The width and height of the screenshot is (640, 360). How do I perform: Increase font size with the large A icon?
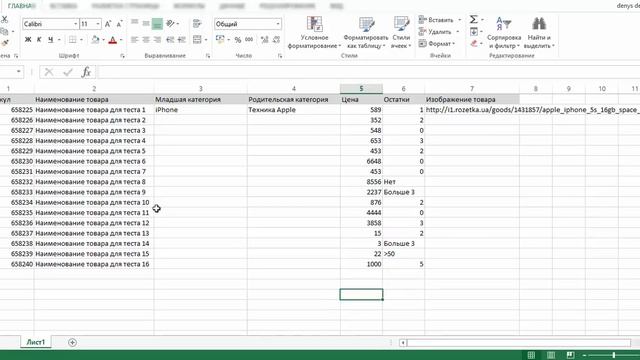click(108, 24)
